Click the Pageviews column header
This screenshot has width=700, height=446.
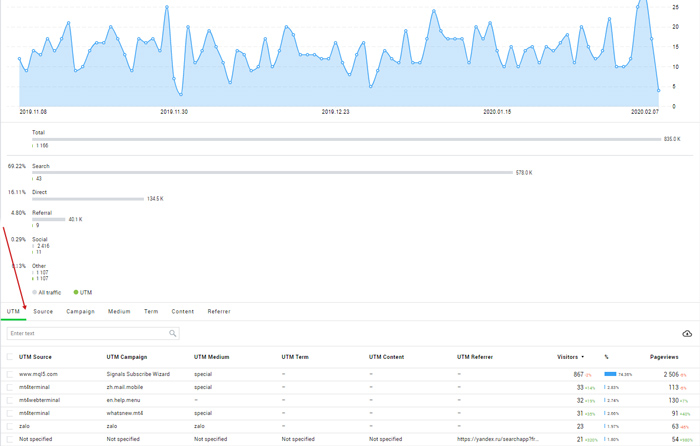[664, 357]
